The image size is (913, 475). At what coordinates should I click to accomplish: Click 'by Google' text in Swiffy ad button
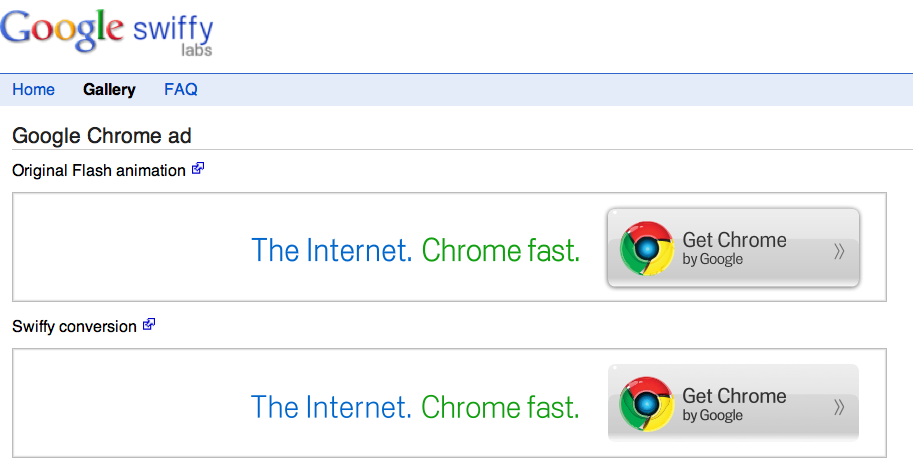[x=712, y=415]
